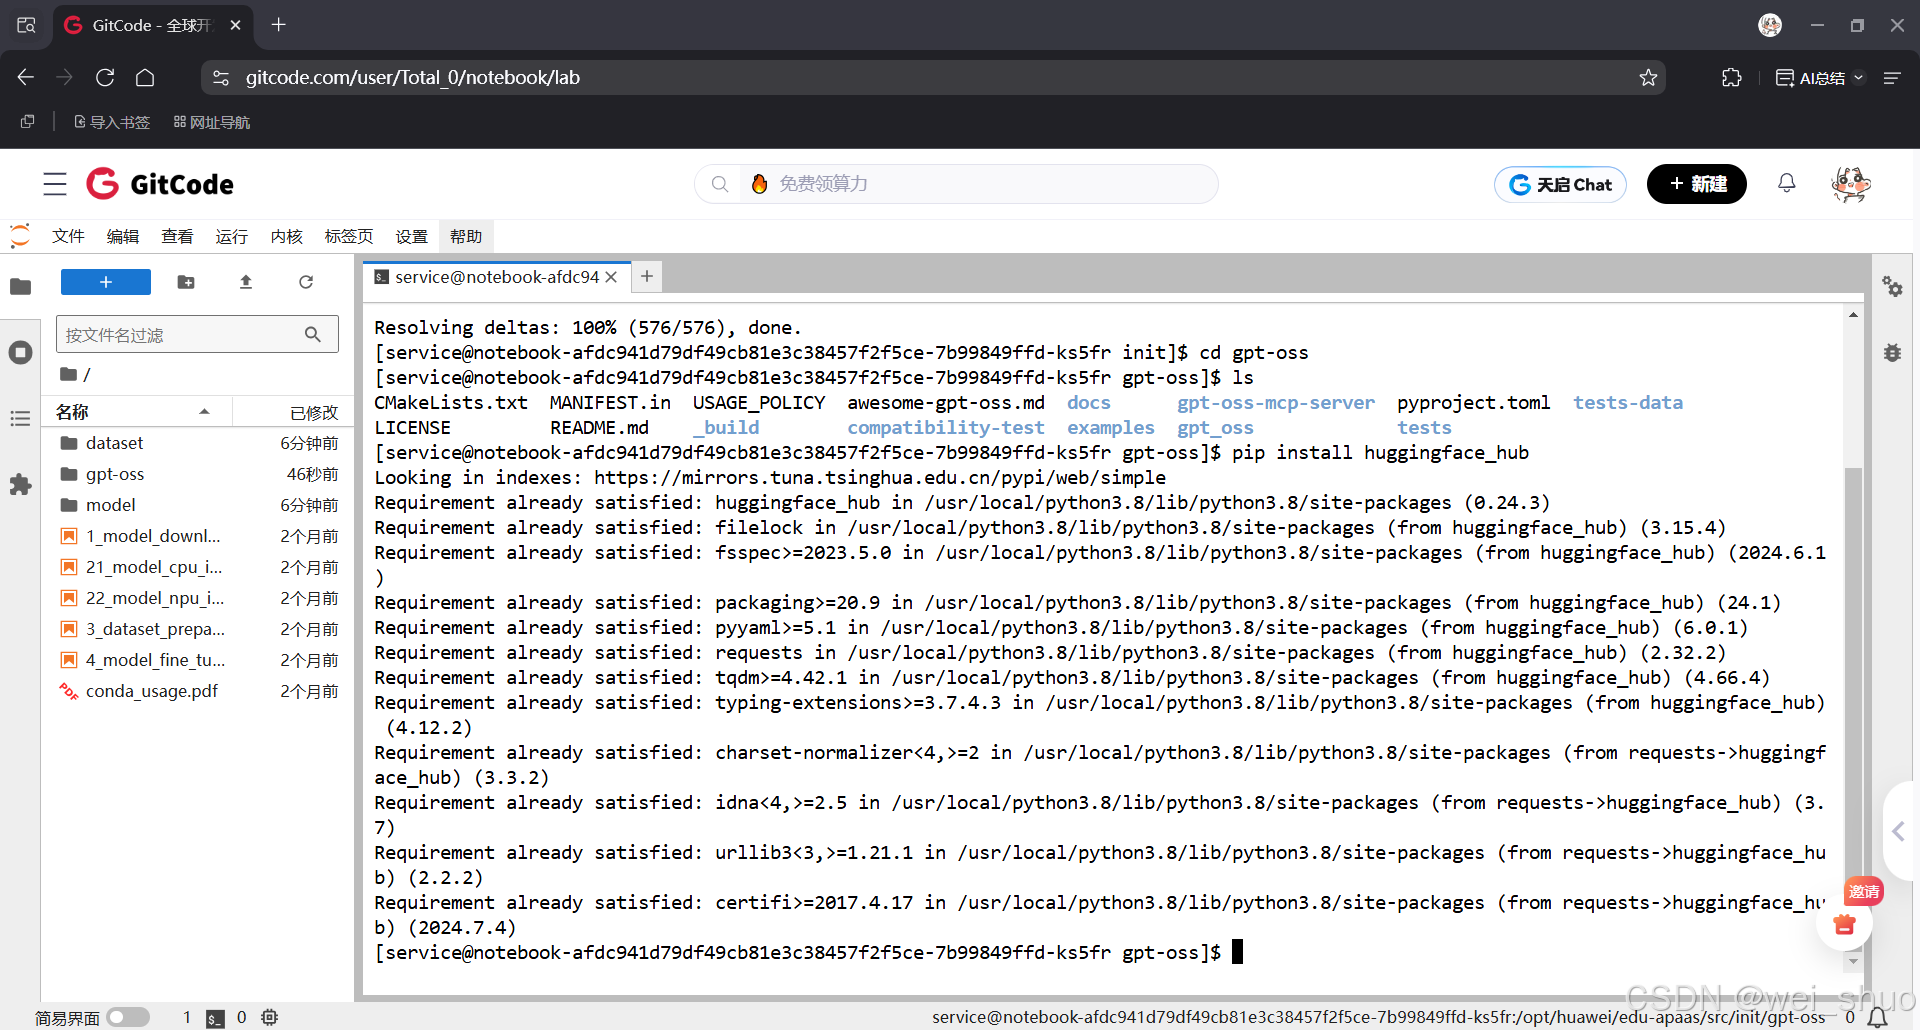Open the file browser sidebar tab
1920x1030 pixels.
coord(20,287)
